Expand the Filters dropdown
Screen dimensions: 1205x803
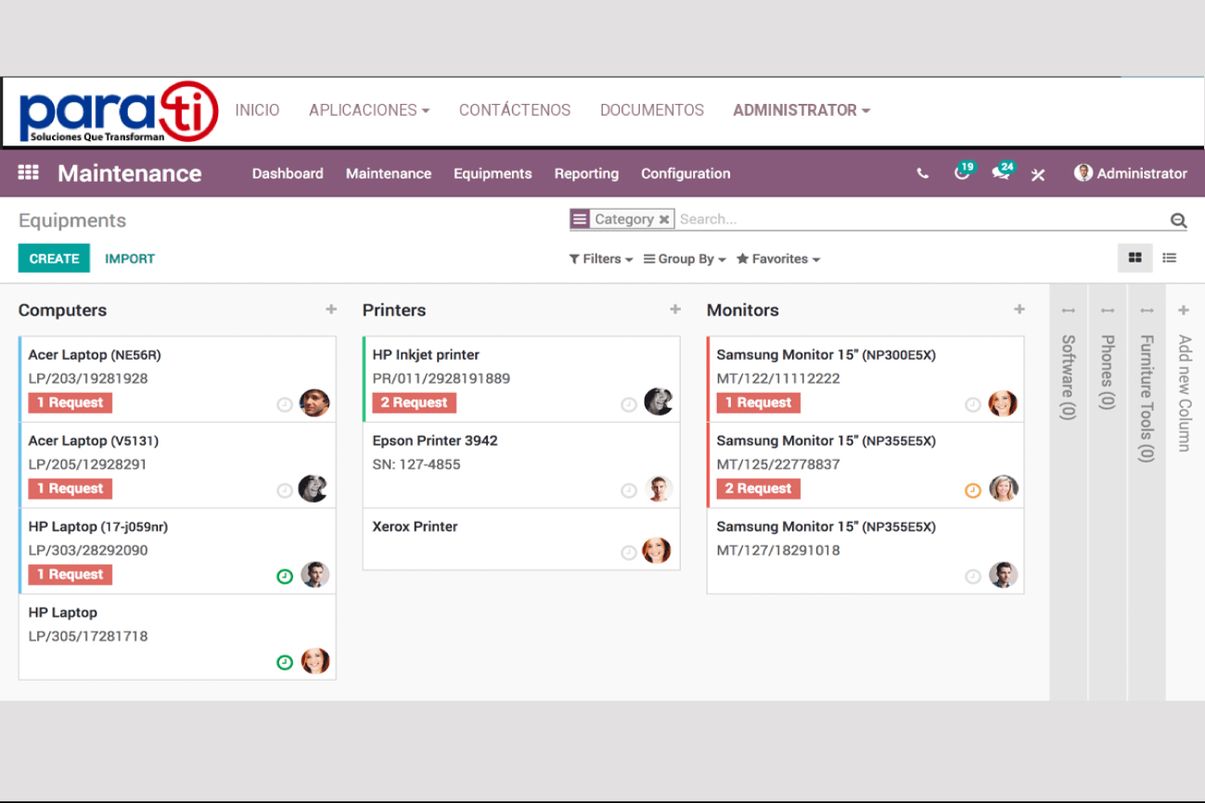601,259
